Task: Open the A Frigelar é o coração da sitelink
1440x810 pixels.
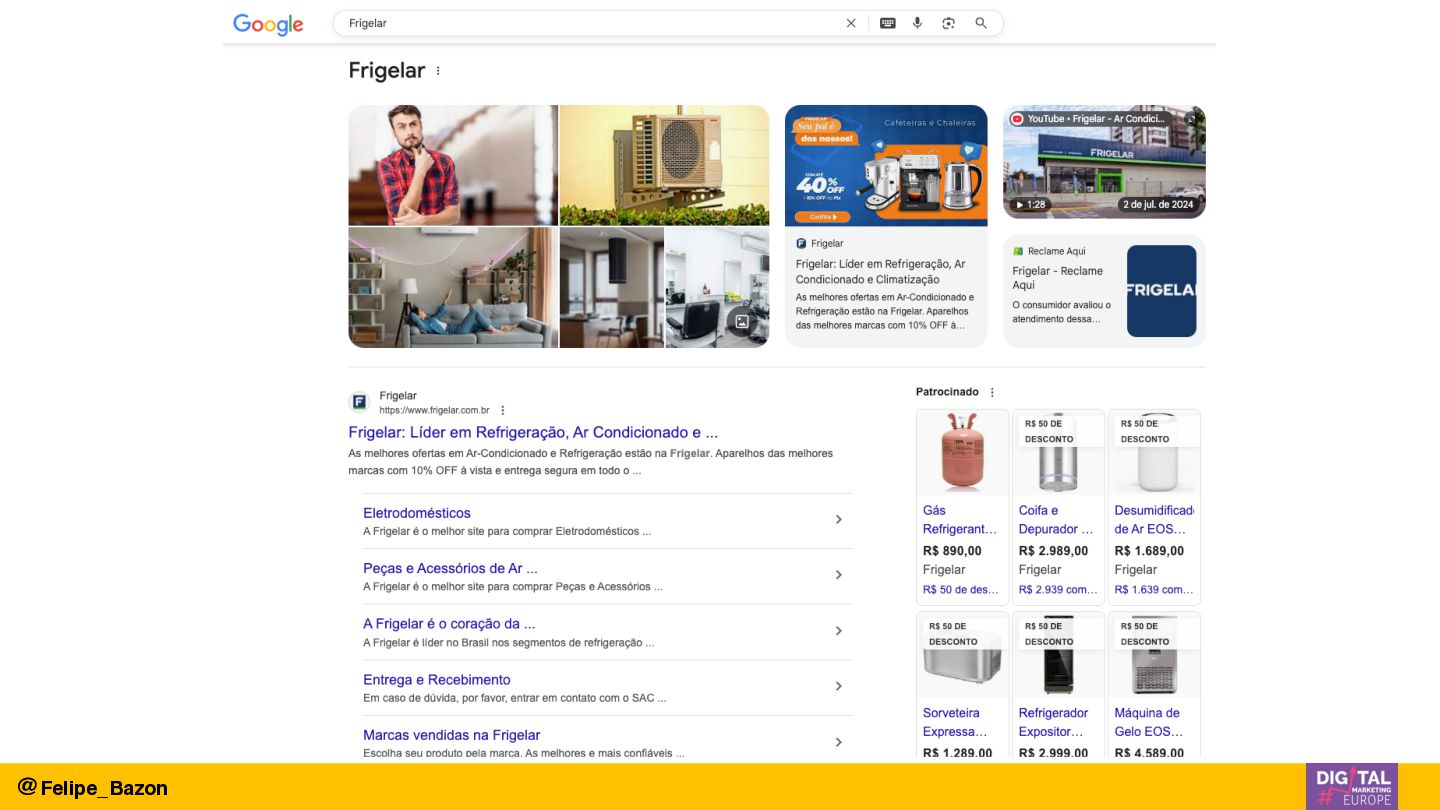Action: (449, 623)
